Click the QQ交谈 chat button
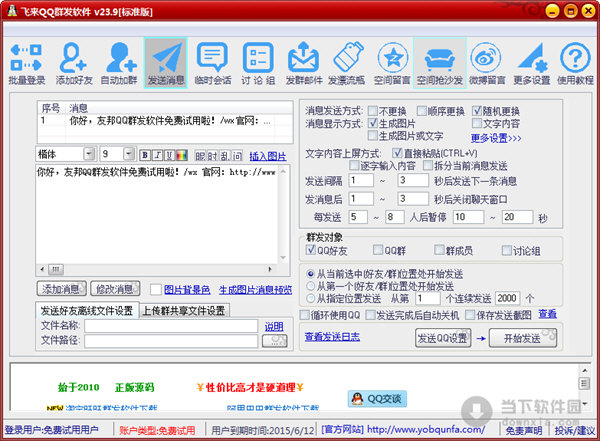Screen dimensions: 600x441 coord(377,399)
